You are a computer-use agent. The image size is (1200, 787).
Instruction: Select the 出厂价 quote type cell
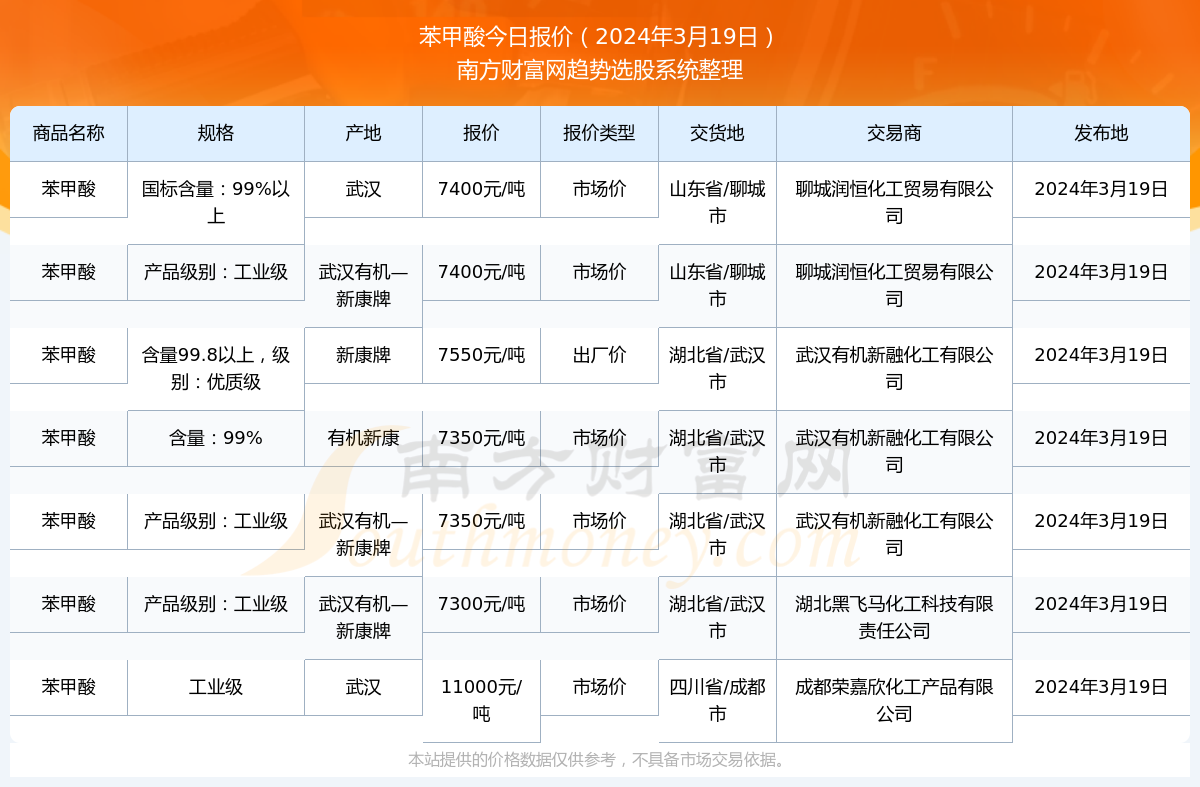[x=600, y=355]
